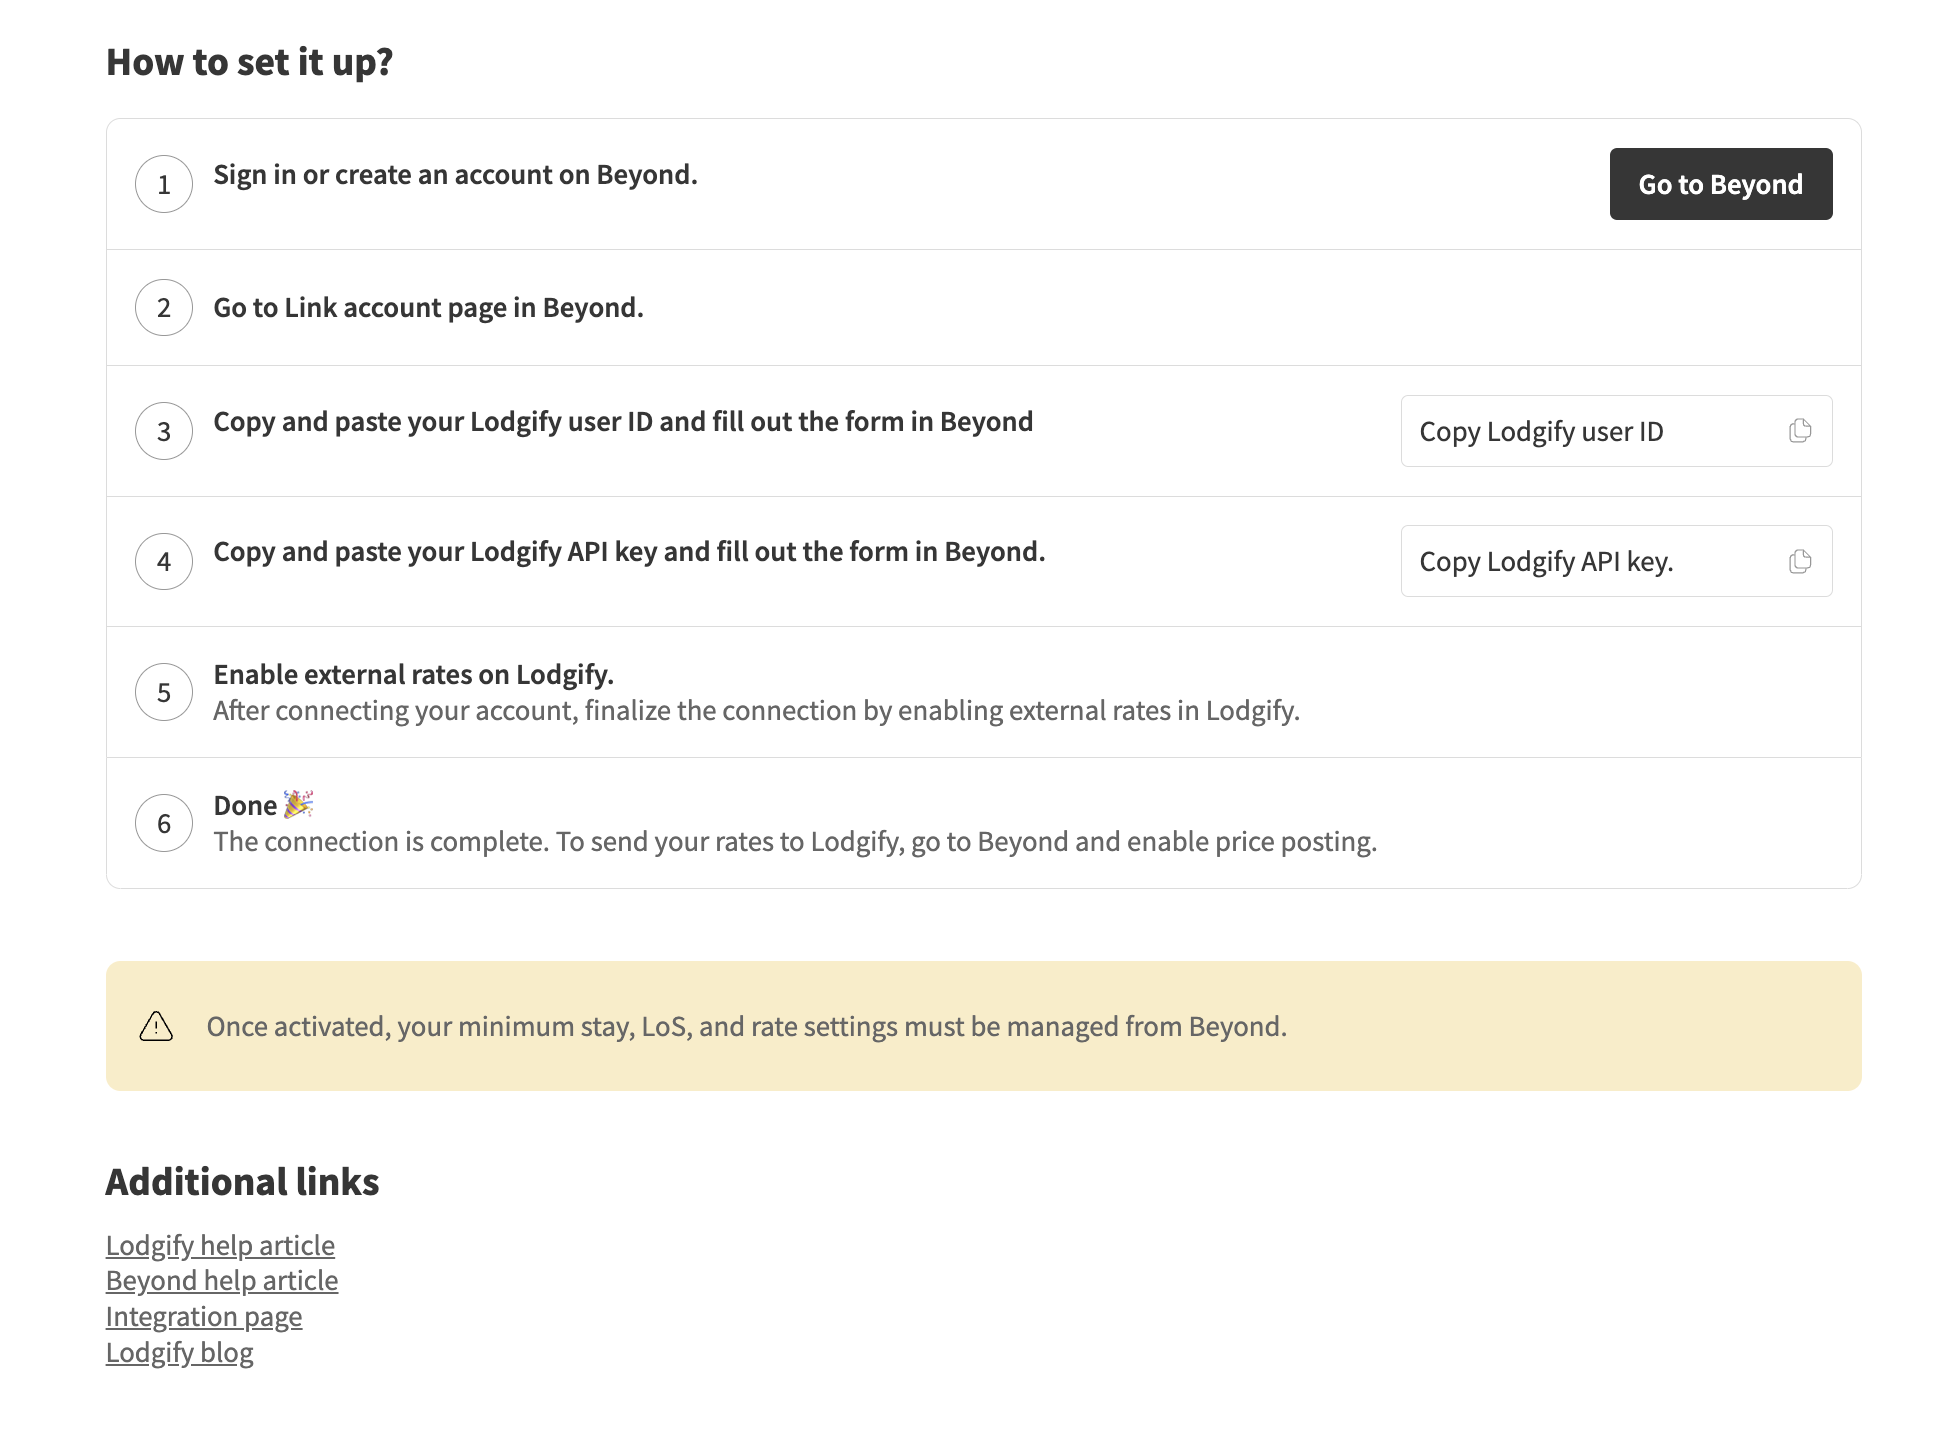1958x1436 pixels.
Task: Click the step 4 number circle
Action: point(164,561)
